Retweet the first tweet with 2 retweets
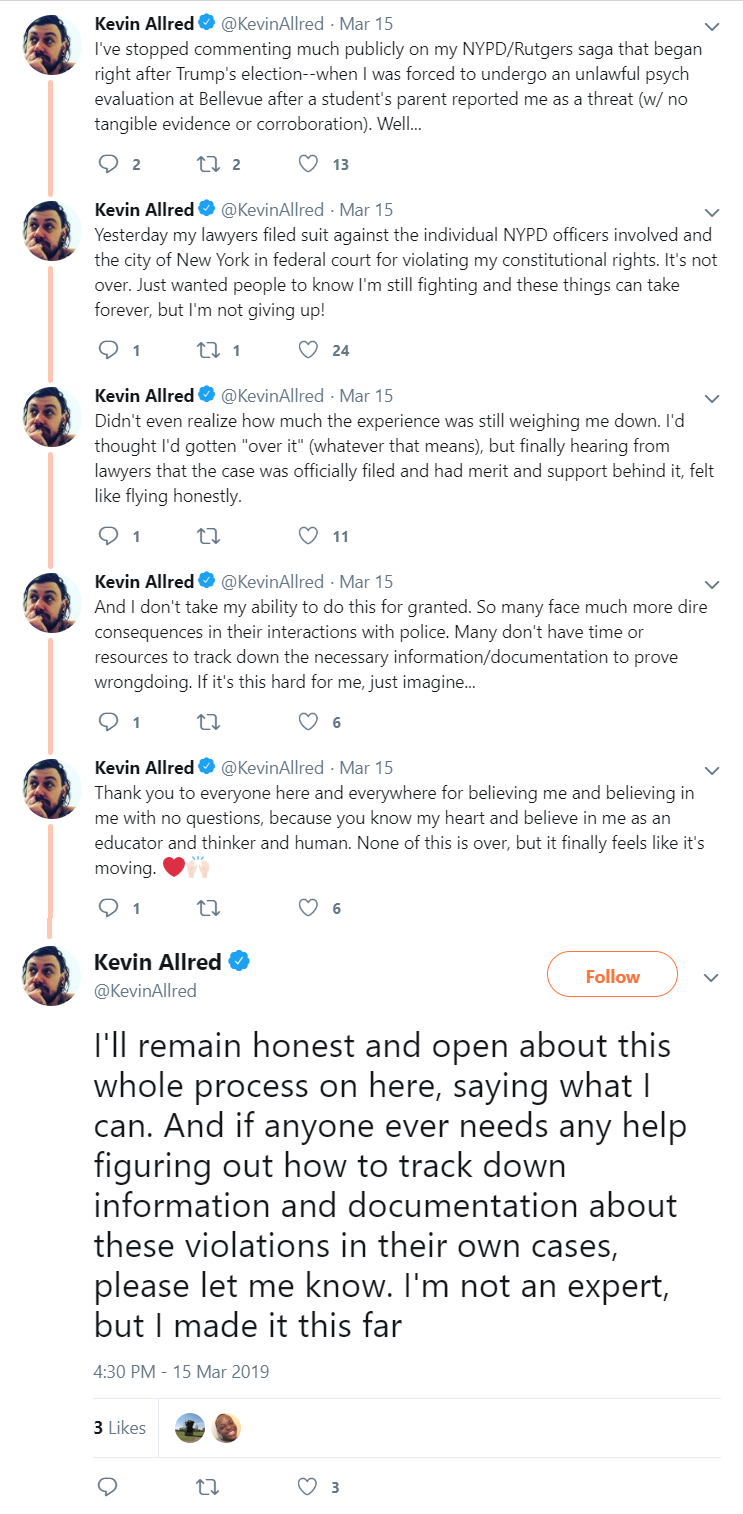This screenshot has height=1514, width=743. pos(209,164)
